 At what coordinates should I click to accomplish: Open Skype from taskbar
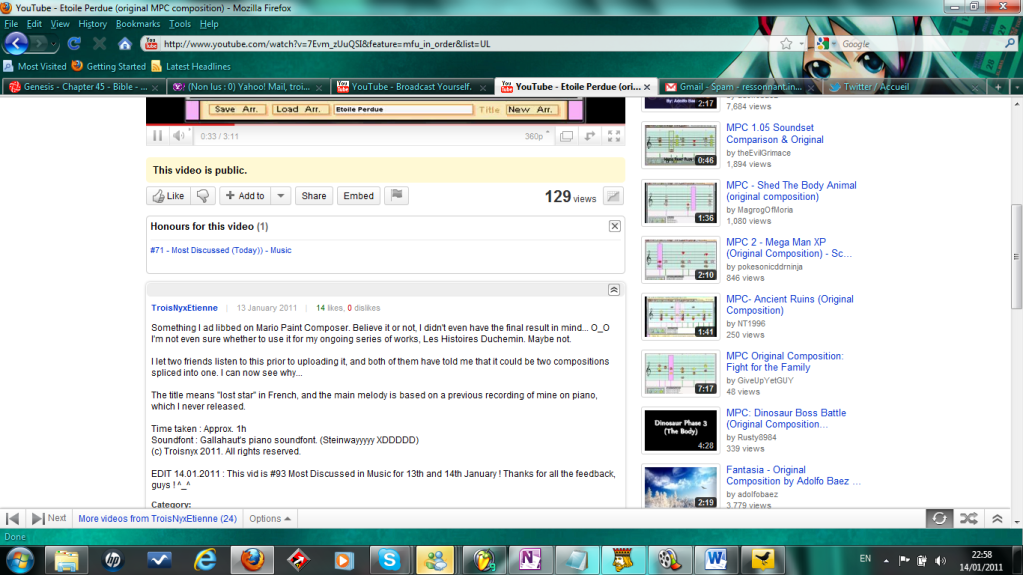pyautogui.click(x=389, y=560)
